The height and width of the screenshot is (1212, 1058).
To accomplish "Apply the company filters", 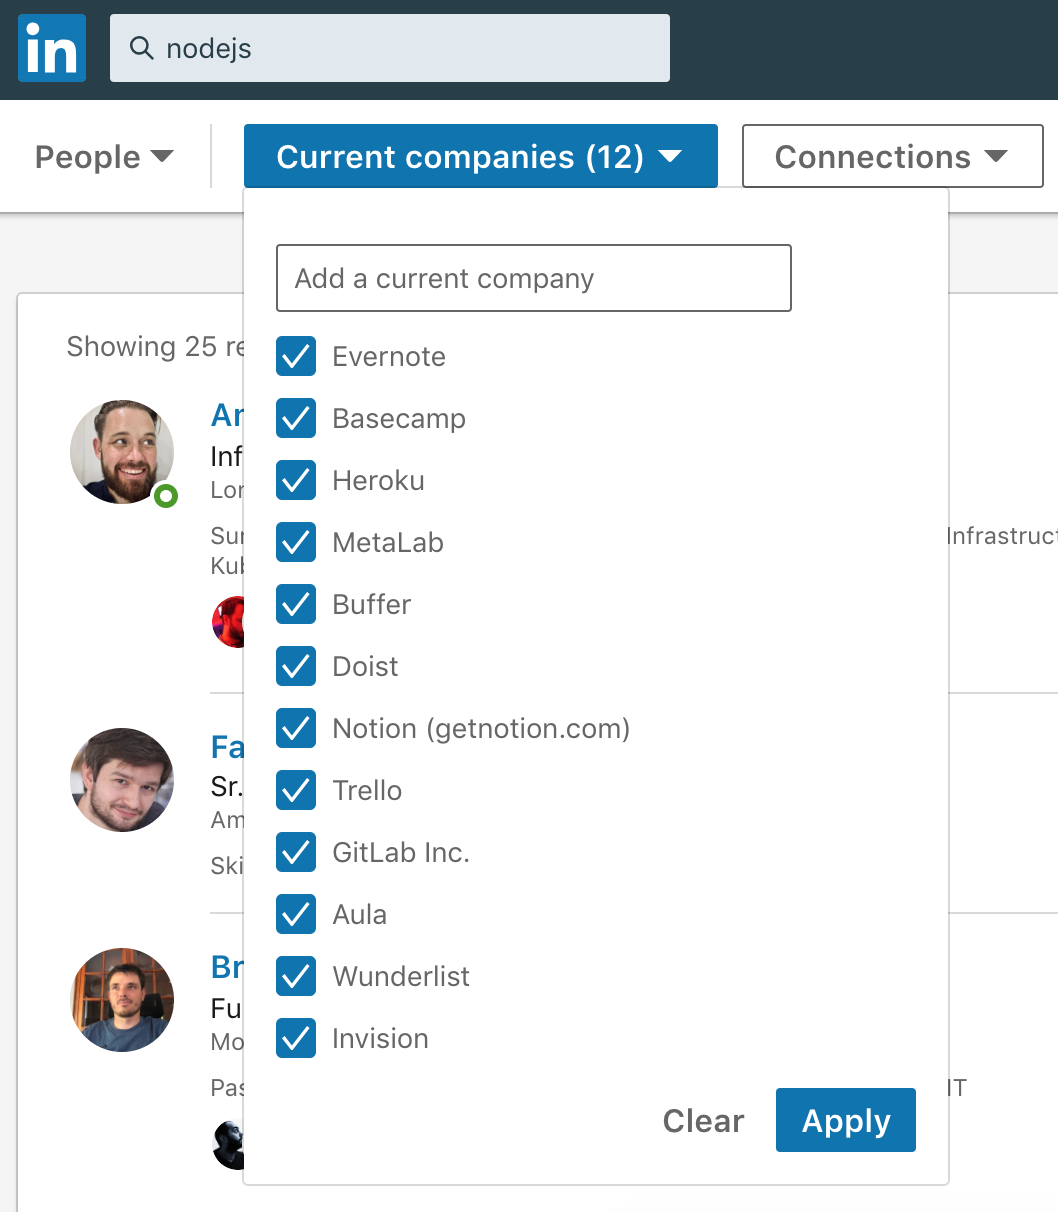I will click(846, 1120).
